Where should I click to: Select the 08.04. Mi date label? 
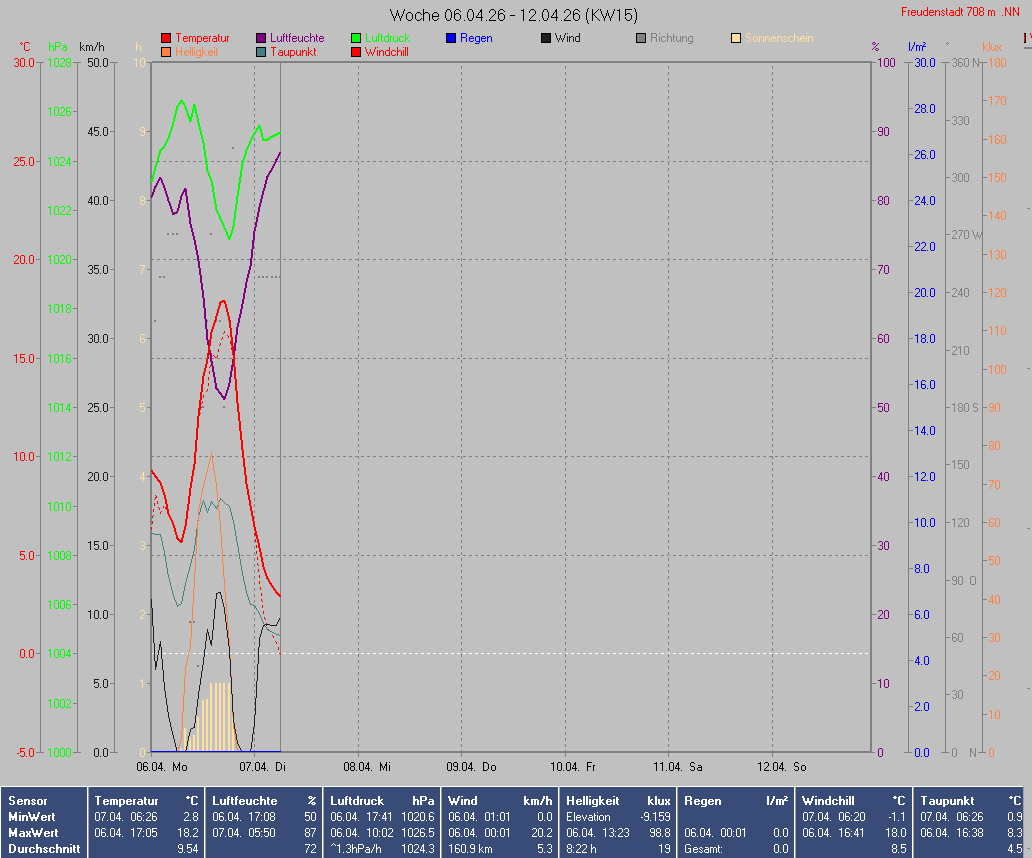point(366,767)
